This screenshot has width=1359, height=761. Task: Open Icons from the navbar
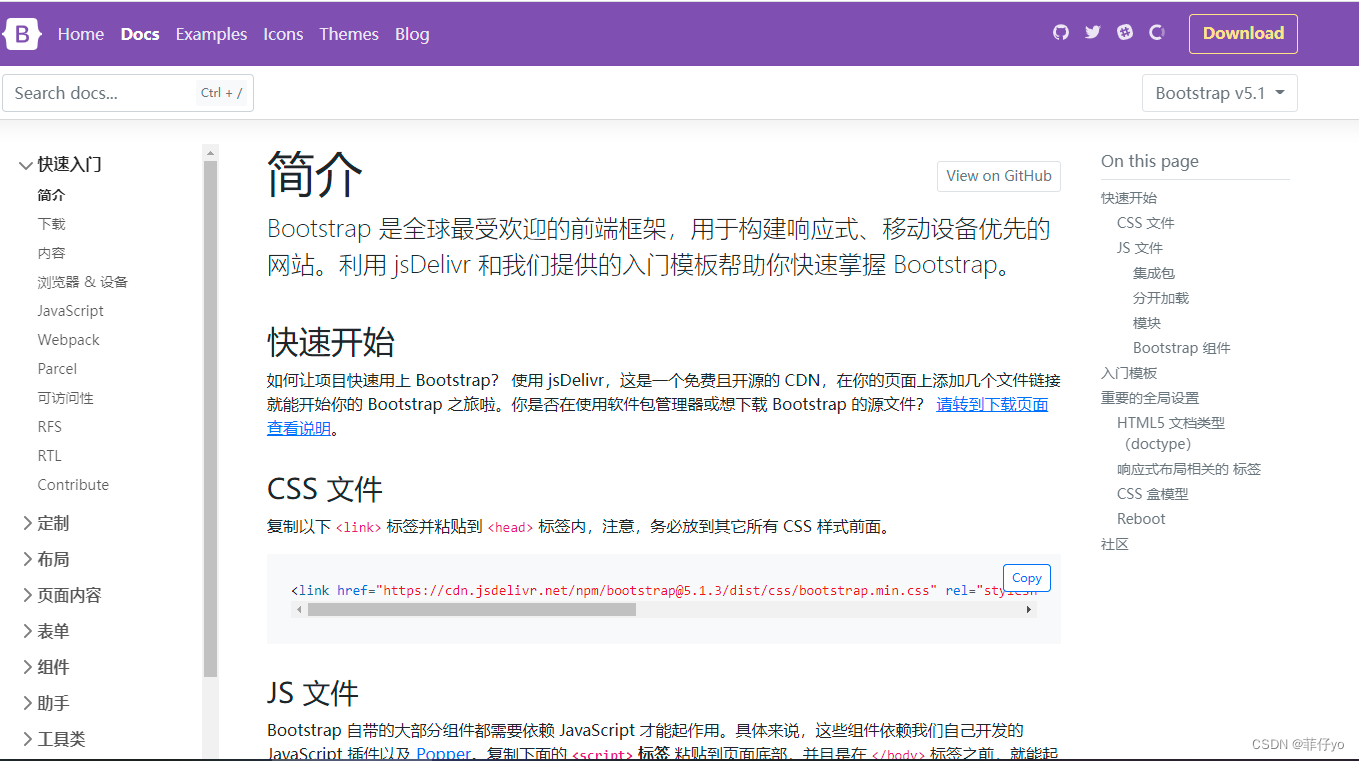tap(283, 34)
